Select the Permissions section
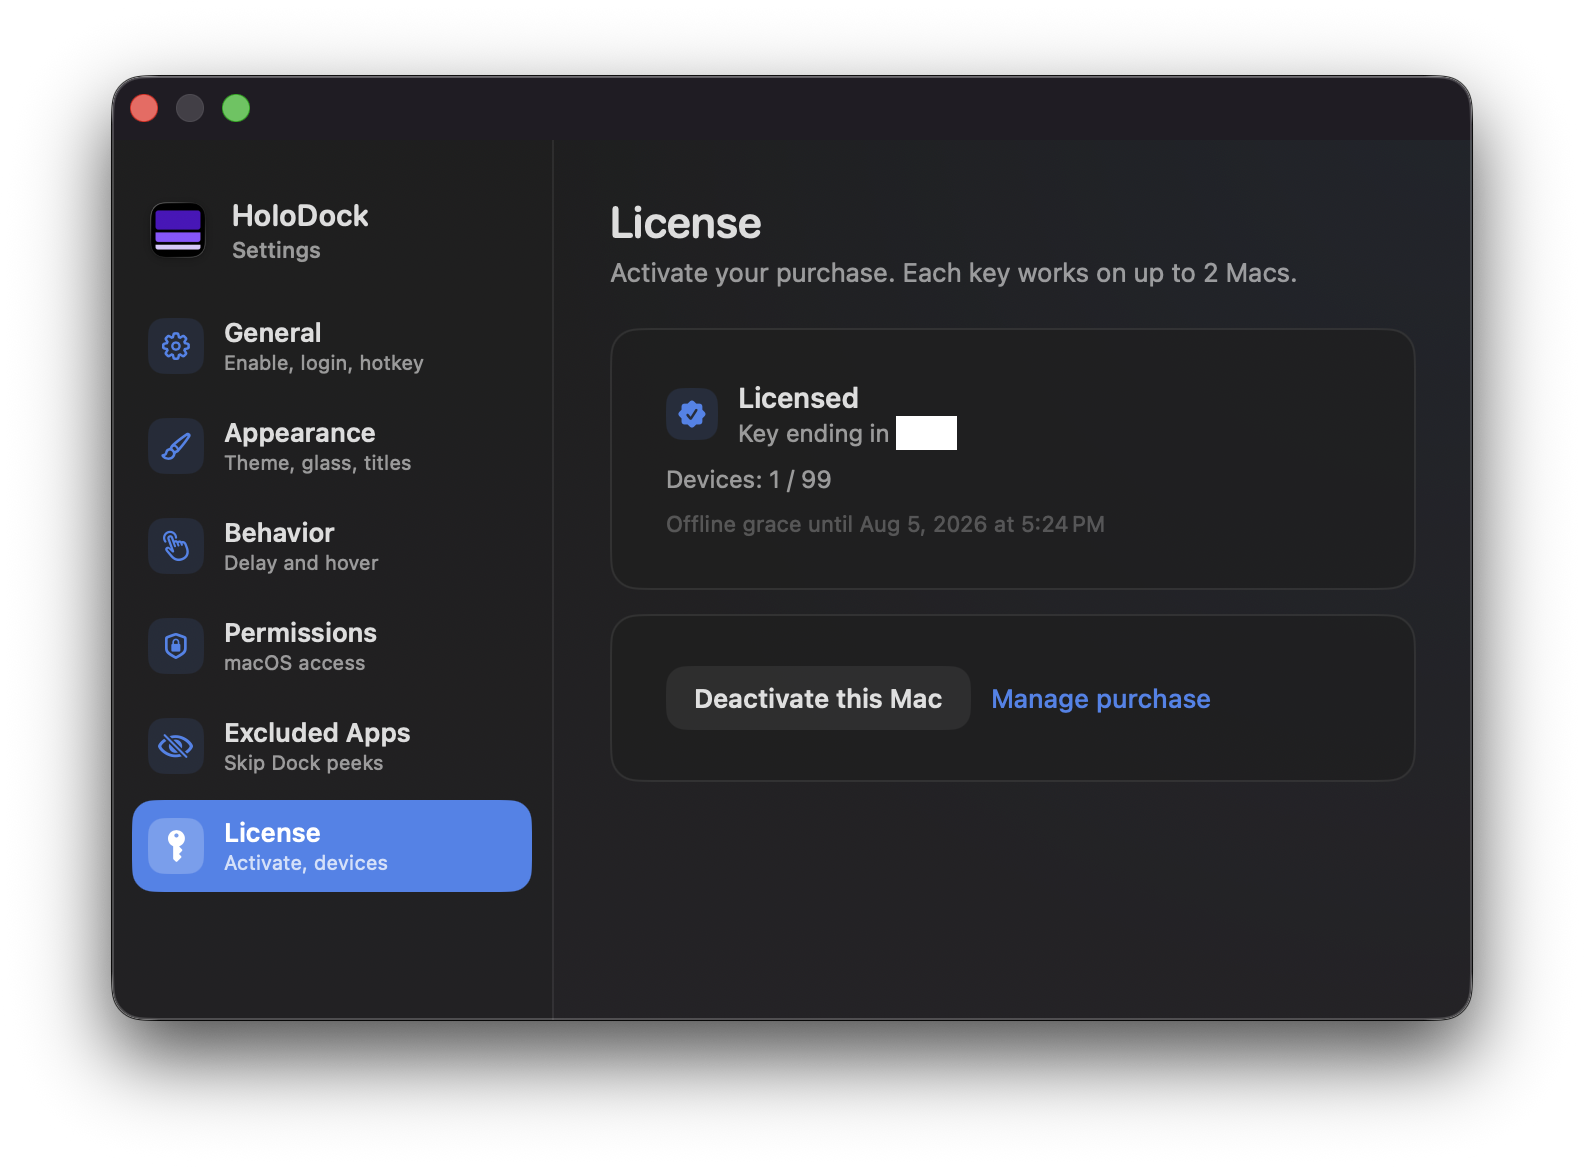 (332, 646)
